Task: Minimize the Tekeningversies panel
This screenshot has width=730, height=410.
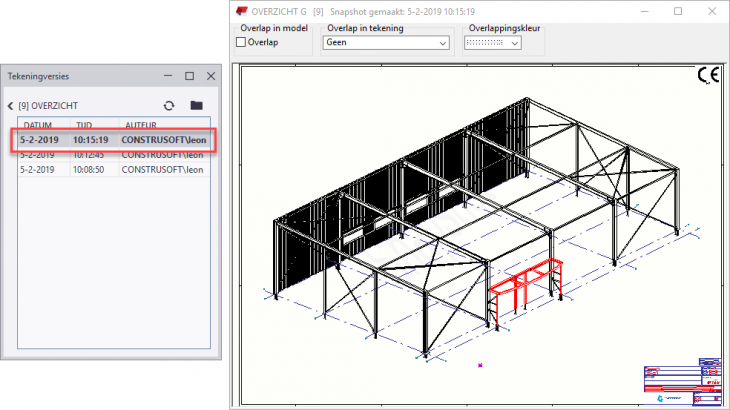Action: [167, 76]
